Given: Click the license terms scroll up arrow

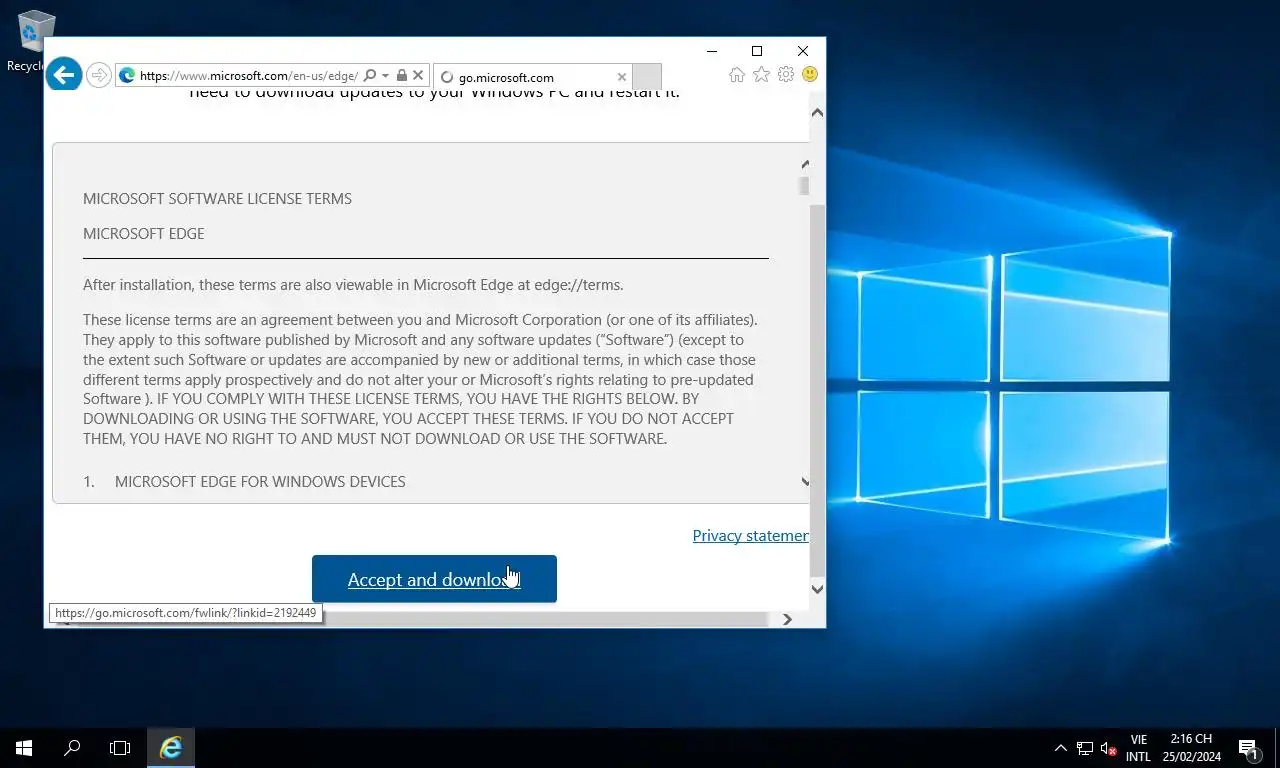Looking at the screenshot, I should [x=805, y=164].
